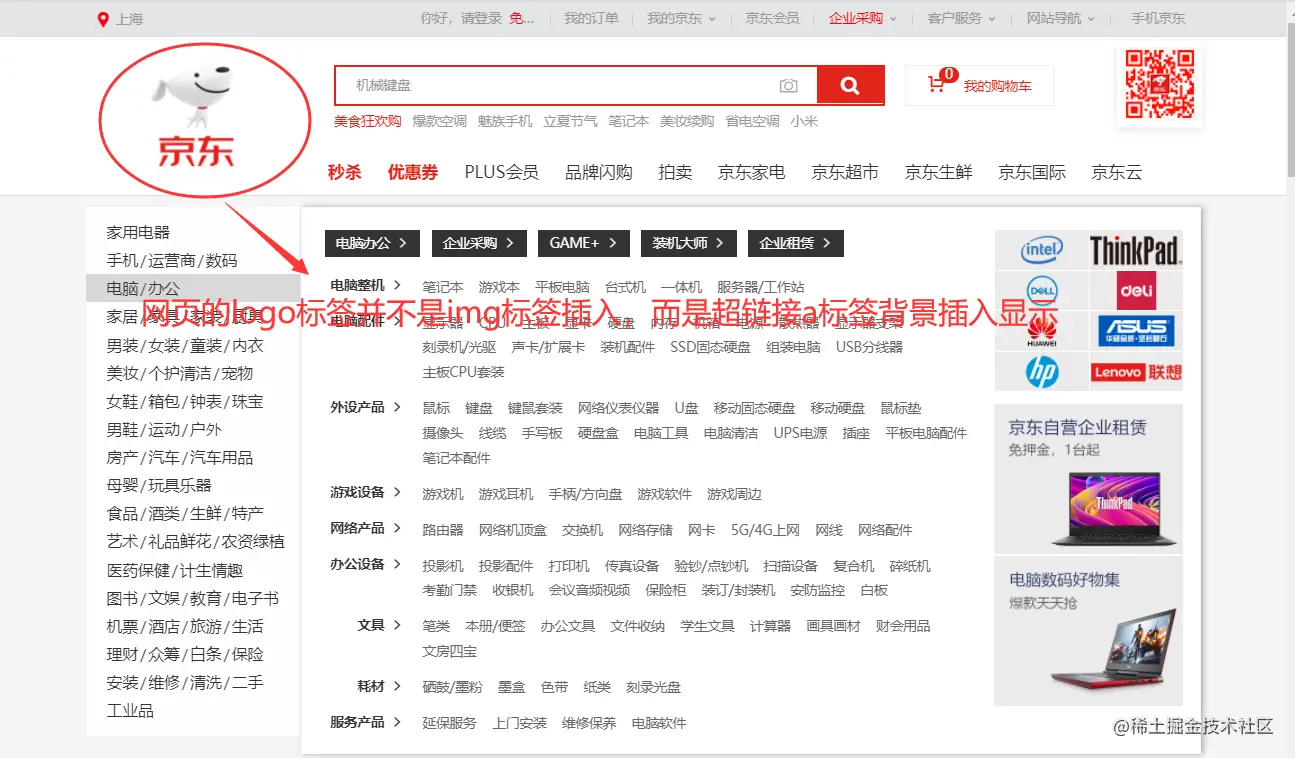Open the 服务器/工作站 link
Screen dimensions: 1295x758
point(760,287)
